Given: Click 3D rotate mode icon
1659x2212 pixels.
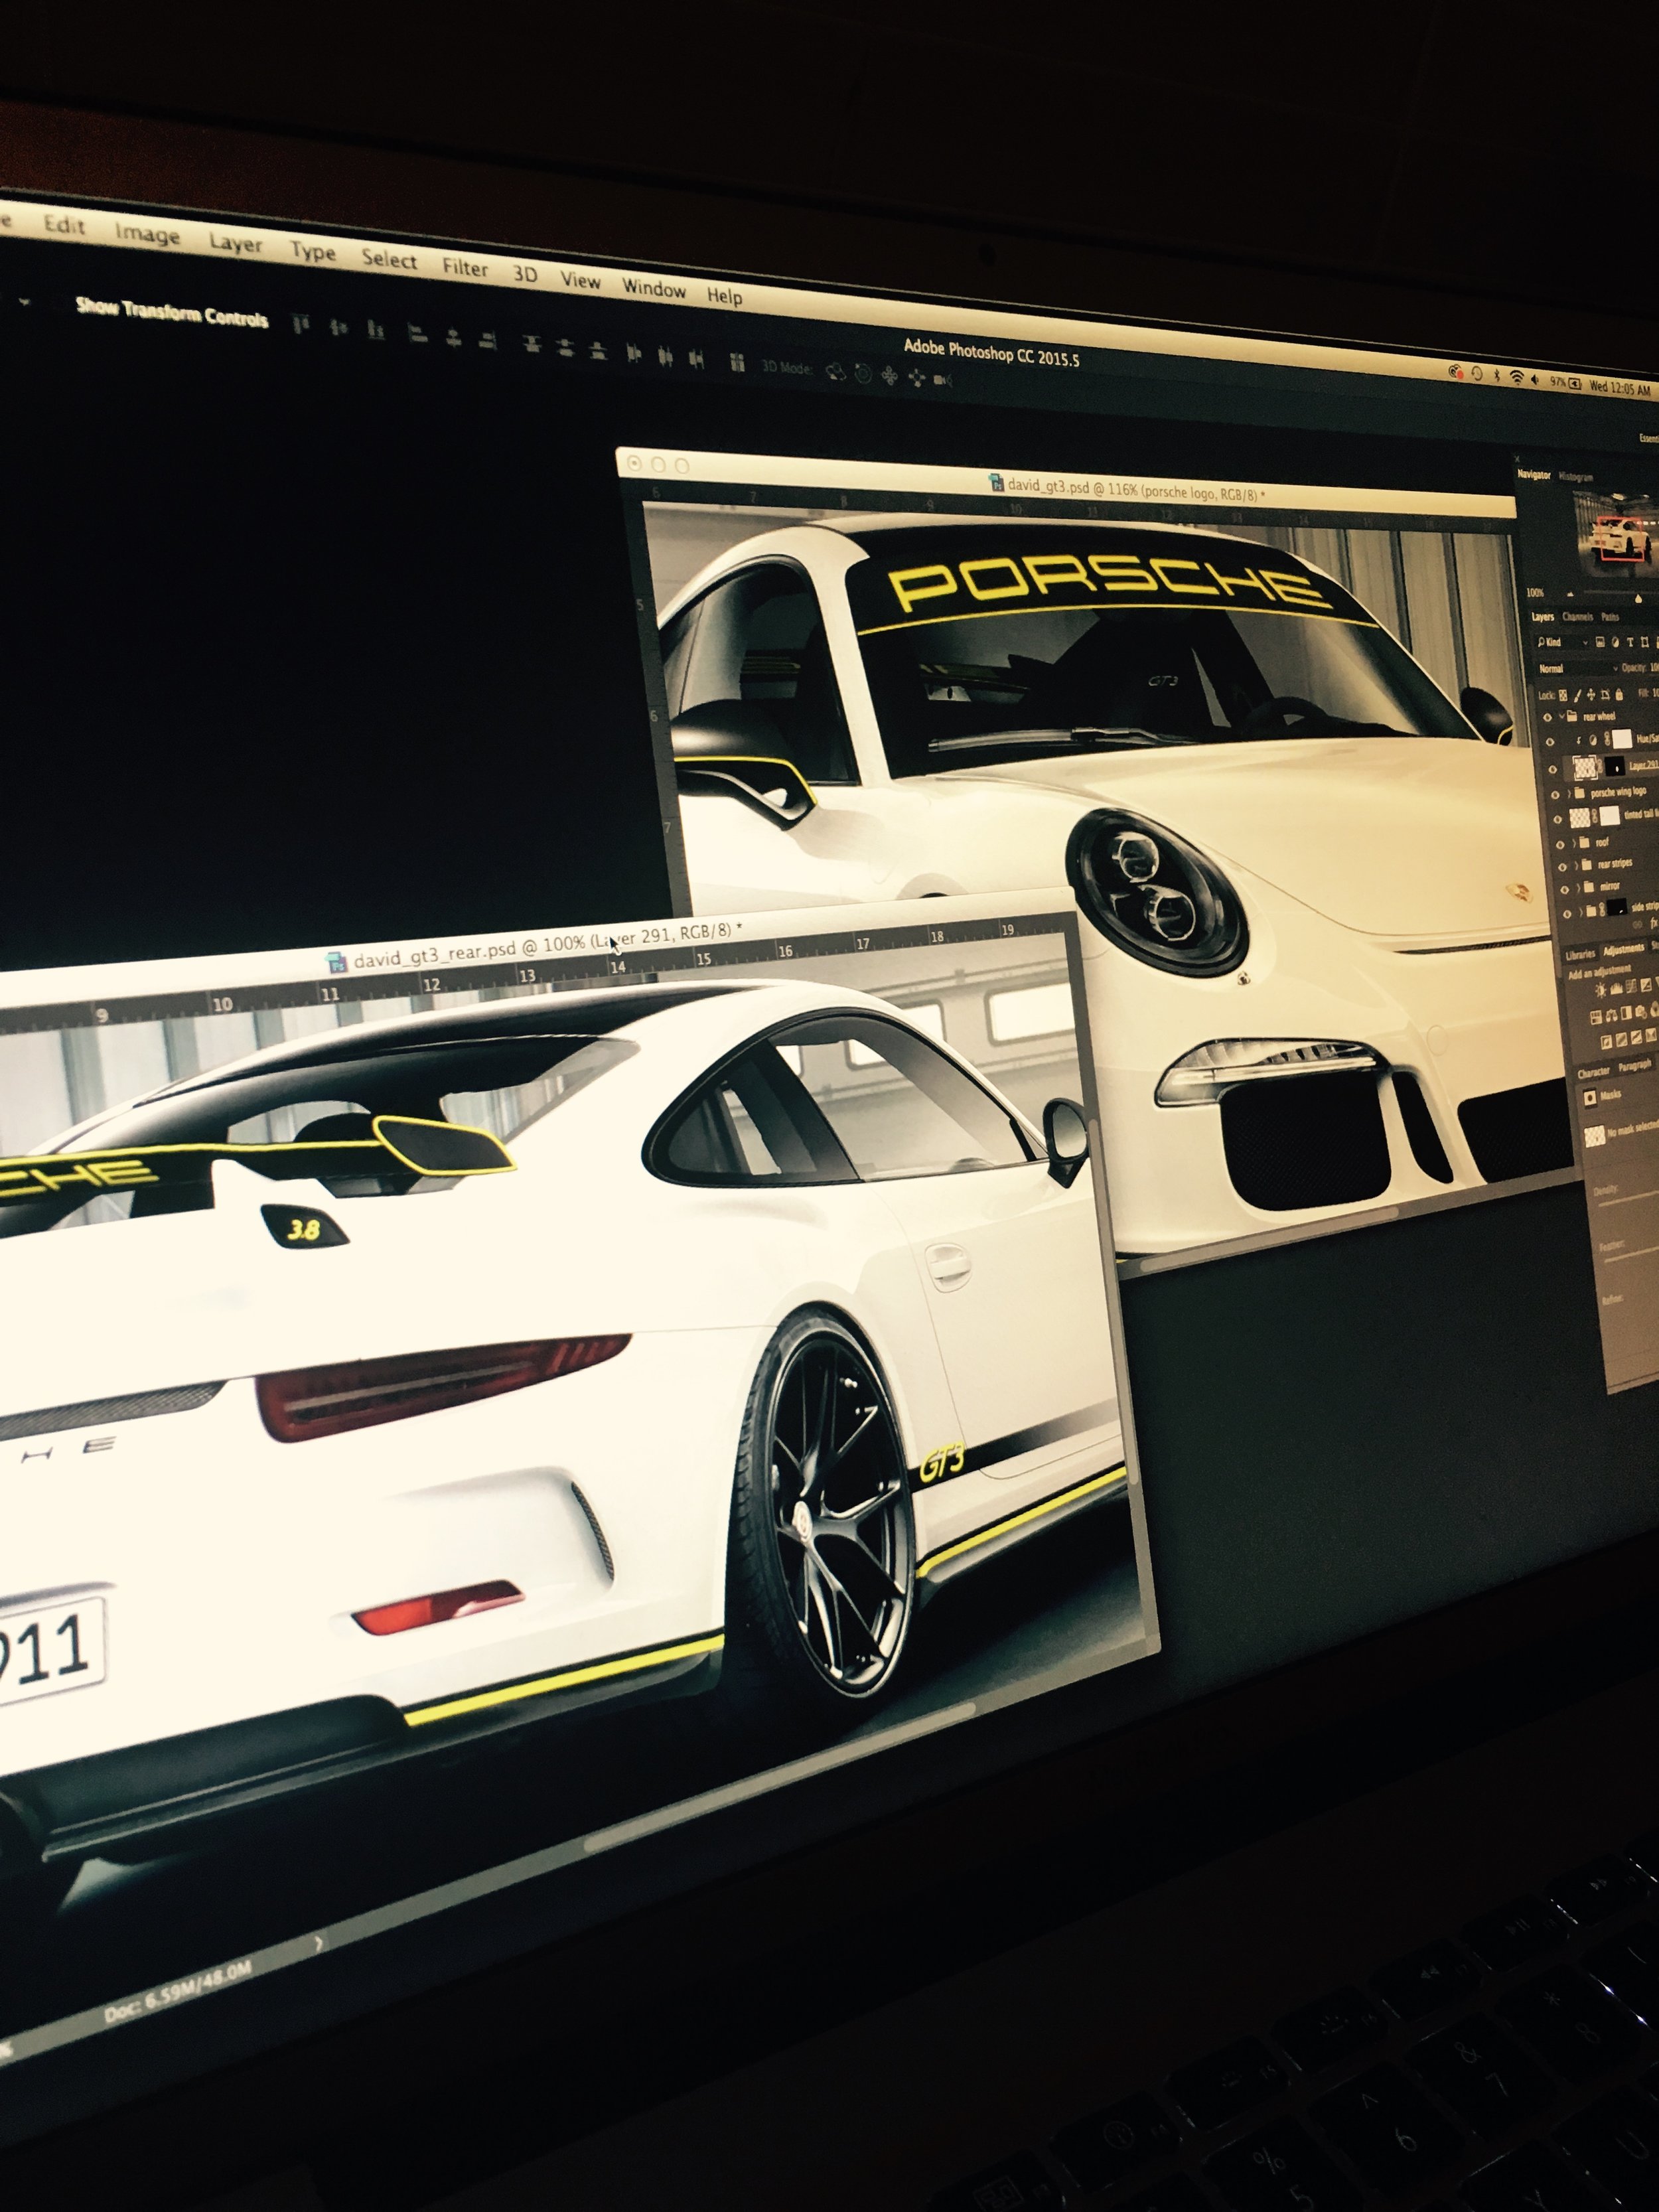Looking at the screenshot, I should point(835,372).
